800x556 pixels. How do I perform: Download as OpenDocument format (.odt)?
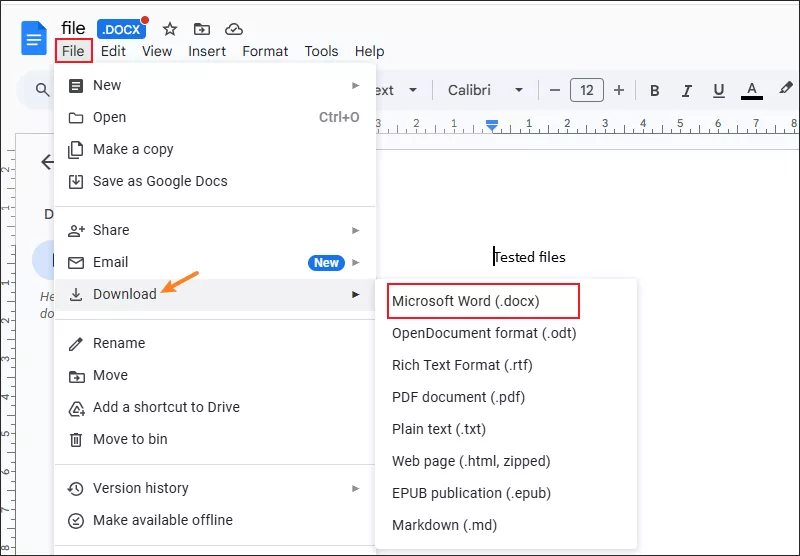click(506, 333)
